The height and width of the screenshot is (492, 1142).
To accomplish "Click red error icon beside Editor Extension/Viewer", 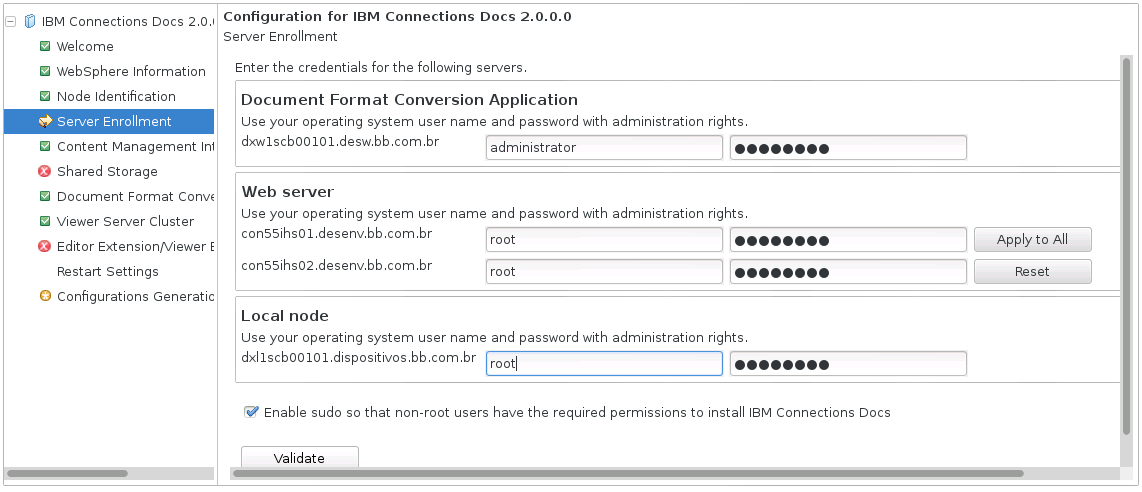I will point(45,246).
